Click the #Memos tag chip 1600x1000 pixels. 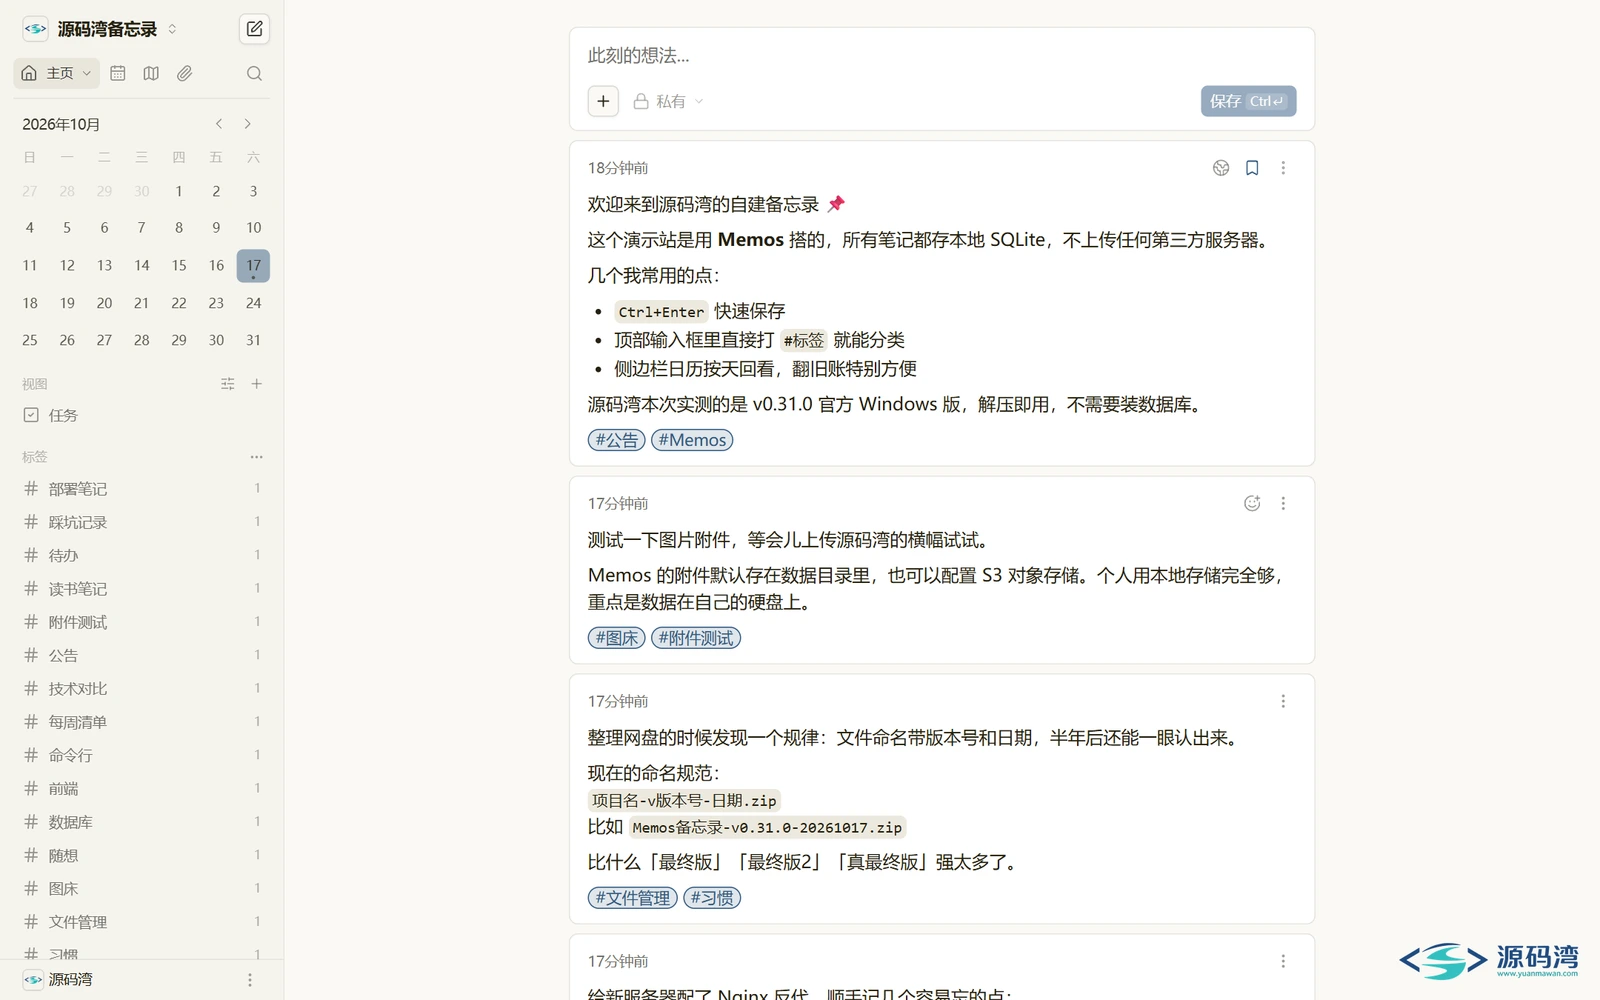pyautogui.click(x=692, y=440)
